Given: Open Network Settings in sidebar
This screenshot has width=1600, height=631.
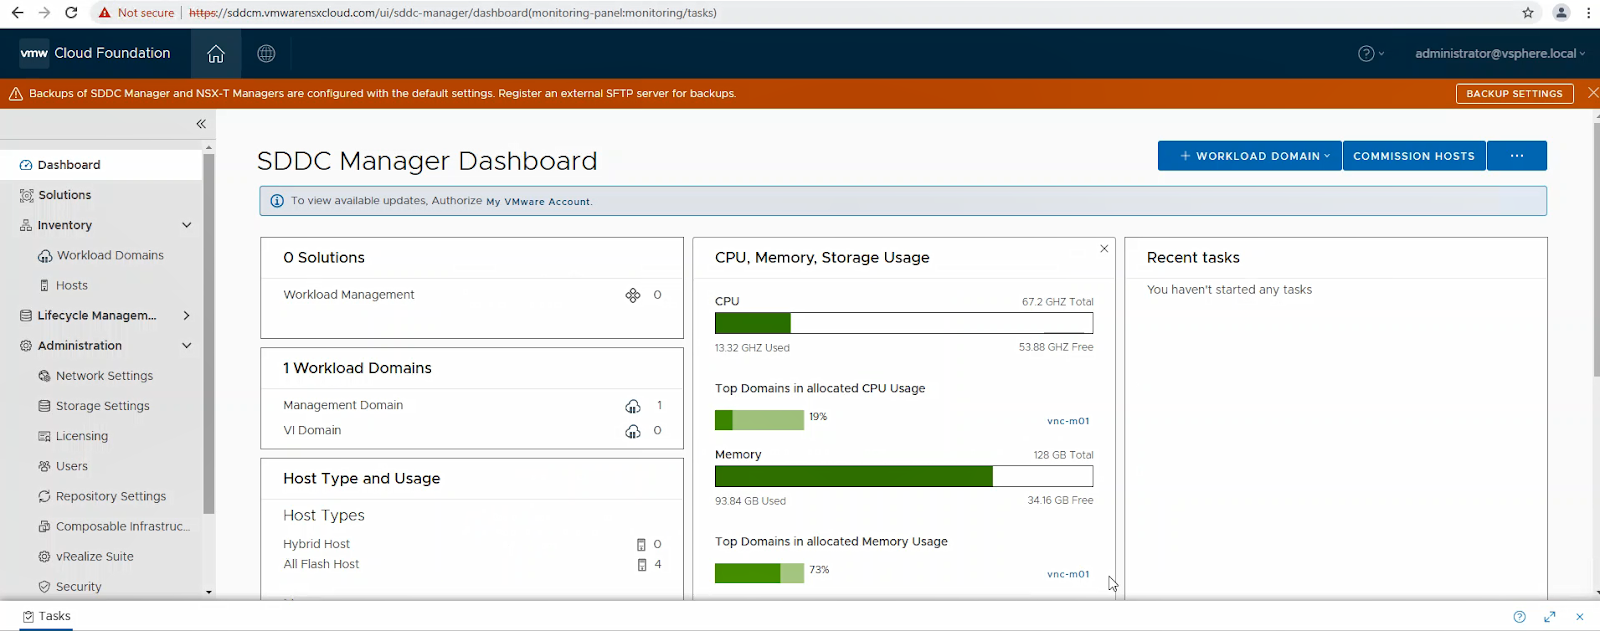Looking at the screenshot, I should [x=104, y=376].
